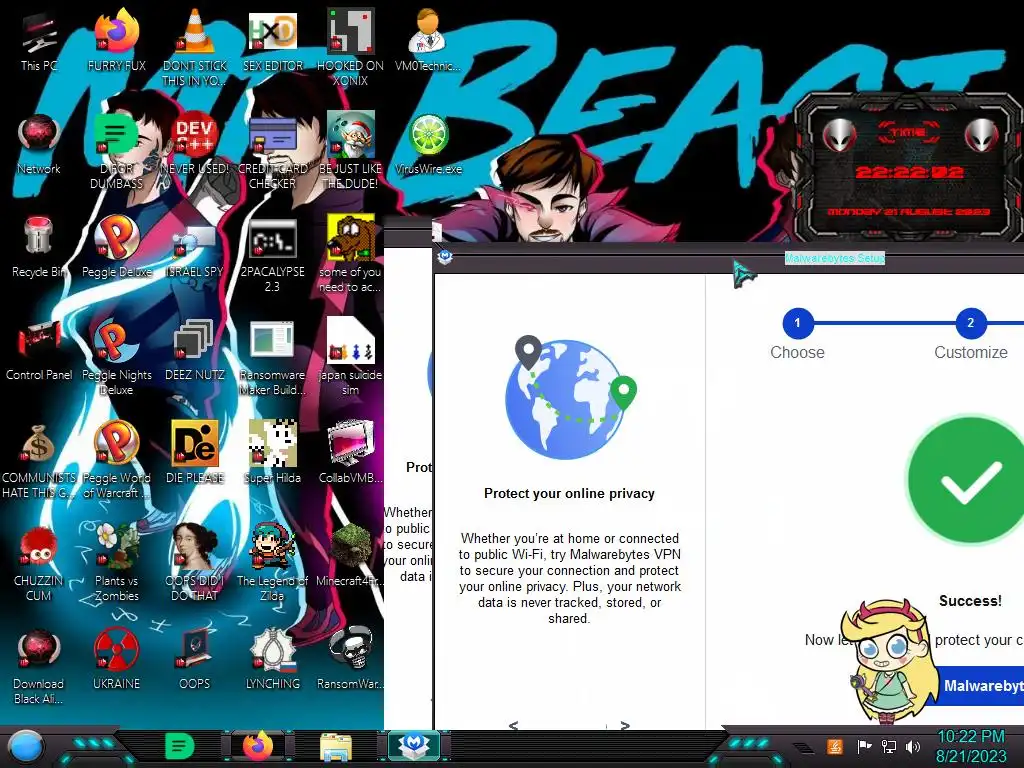Click the red Alienware clock gadget
This screenshot has height=768, width=1024.
point(908,167)
